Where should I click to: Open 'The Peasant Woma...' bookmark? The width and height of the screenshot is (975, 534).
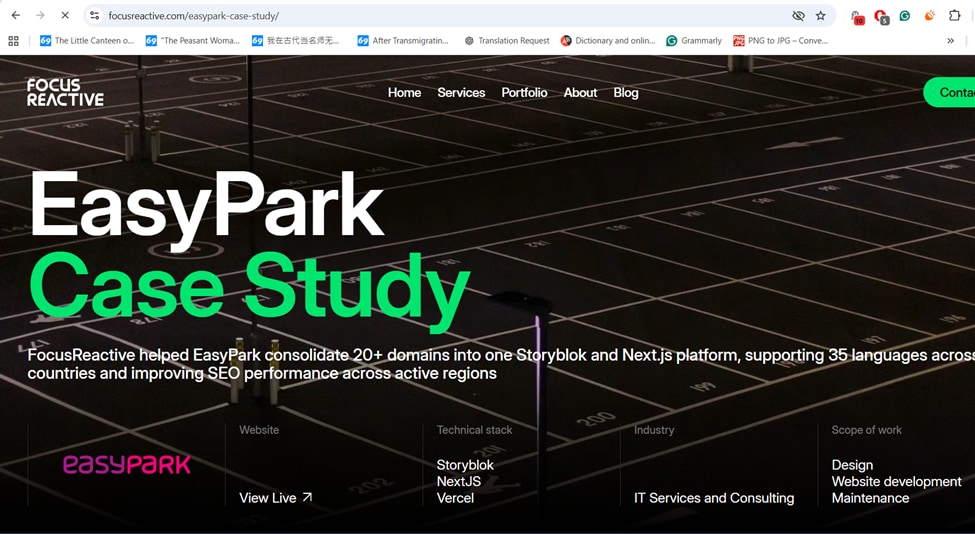click(193, 40)
